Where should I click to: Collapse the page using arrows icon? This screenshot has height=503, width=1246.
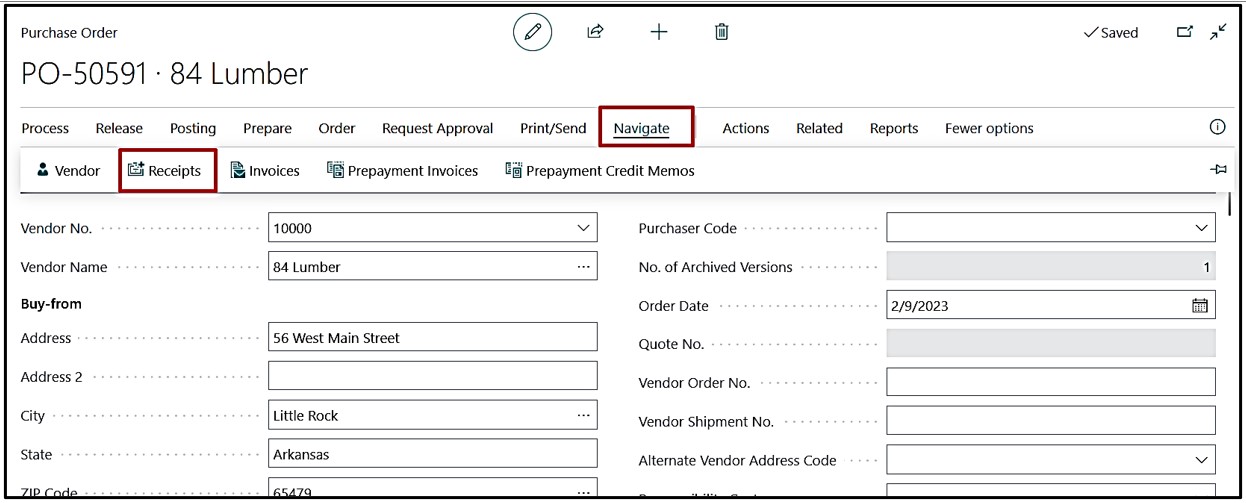point(1217,32)
